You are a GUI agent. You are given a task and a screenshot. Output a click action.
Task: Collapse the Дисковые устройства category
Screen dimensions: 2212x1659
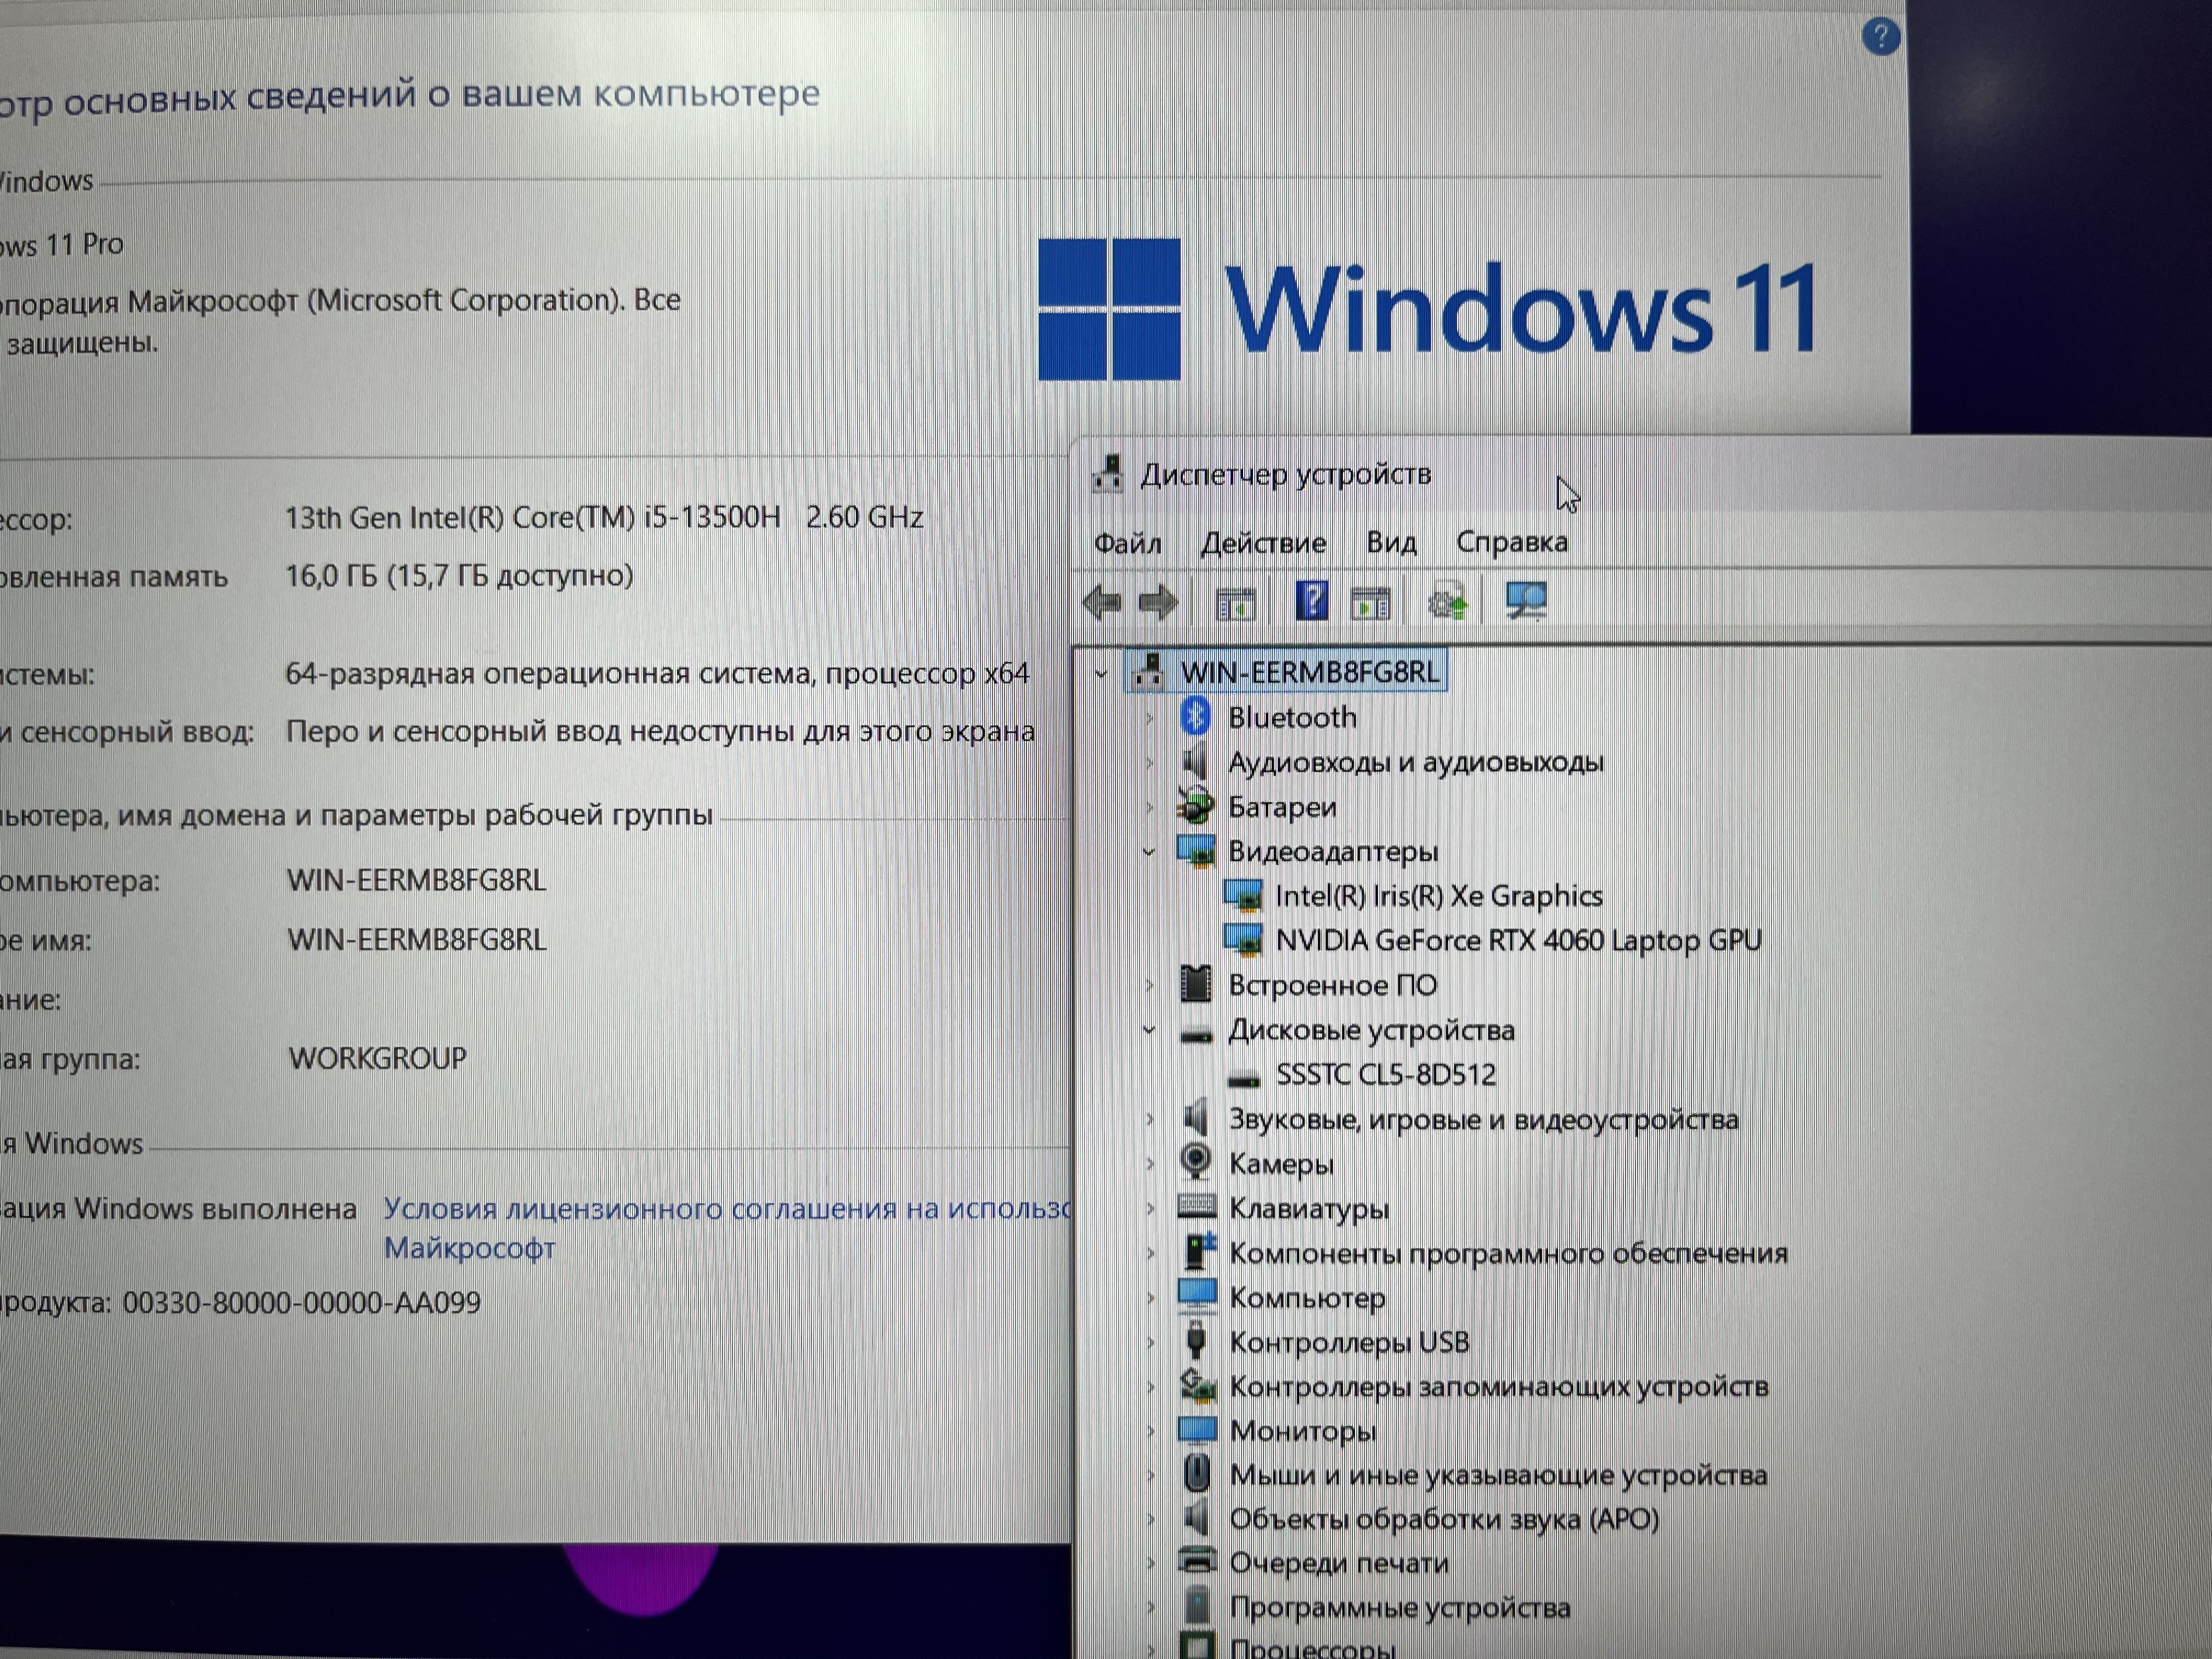click(x=1149, y=1030)
